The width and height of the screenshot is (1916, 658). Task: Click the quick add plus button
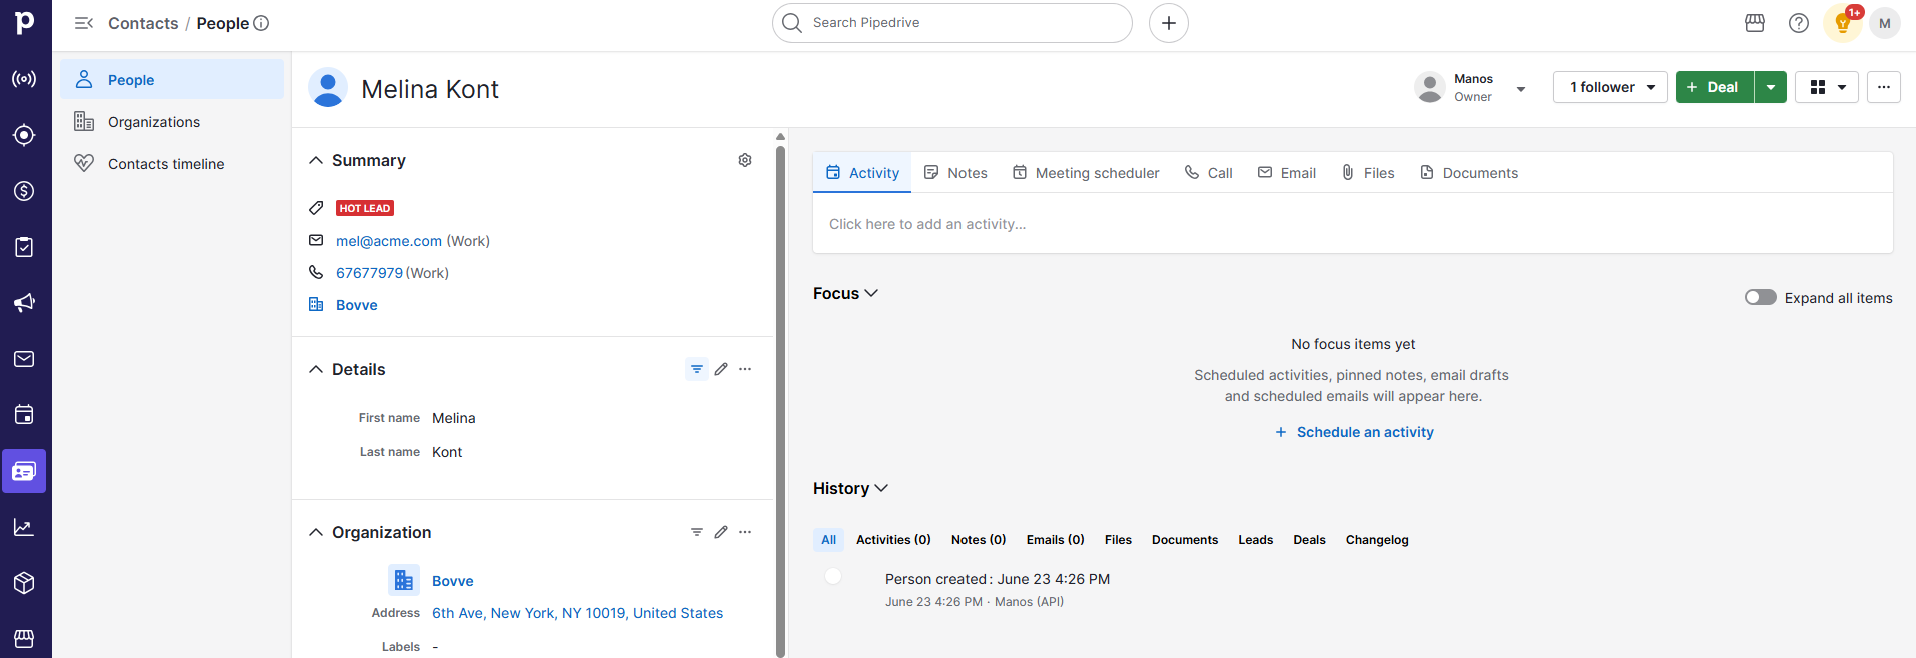[x=1169, y=23]
